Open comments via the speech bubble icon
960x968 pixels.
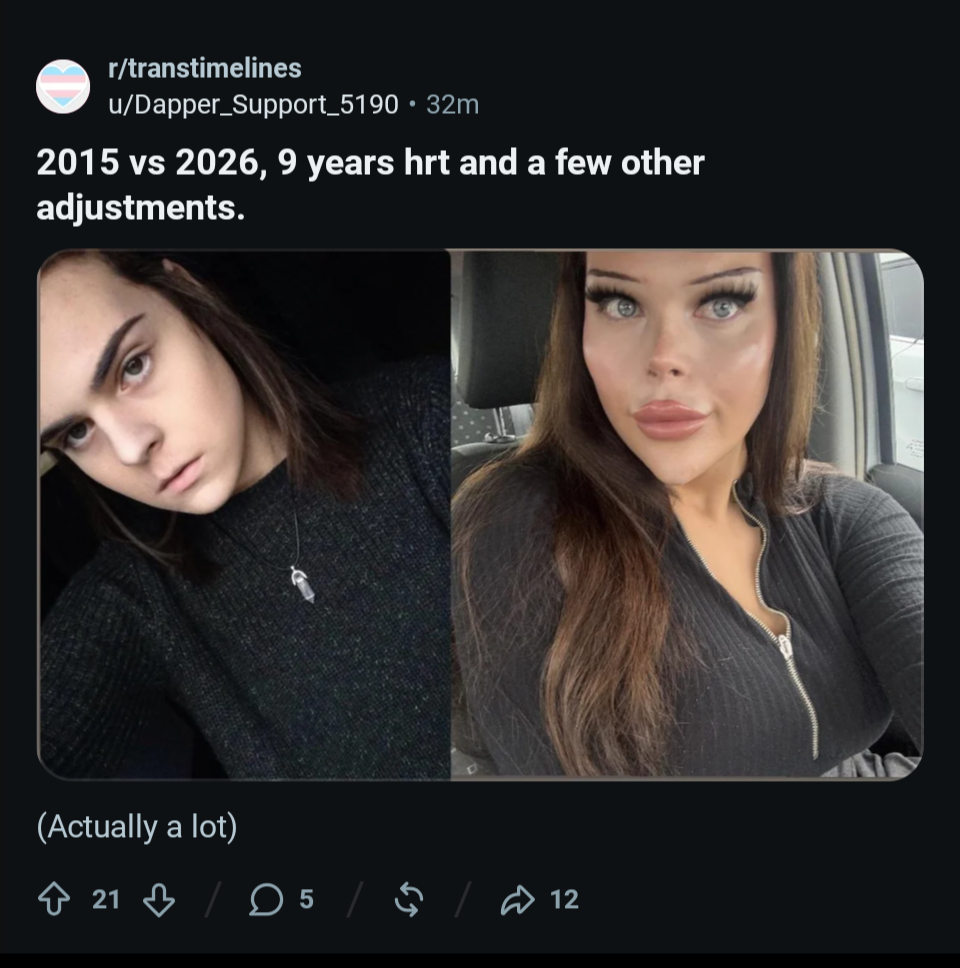coord(266,899)
